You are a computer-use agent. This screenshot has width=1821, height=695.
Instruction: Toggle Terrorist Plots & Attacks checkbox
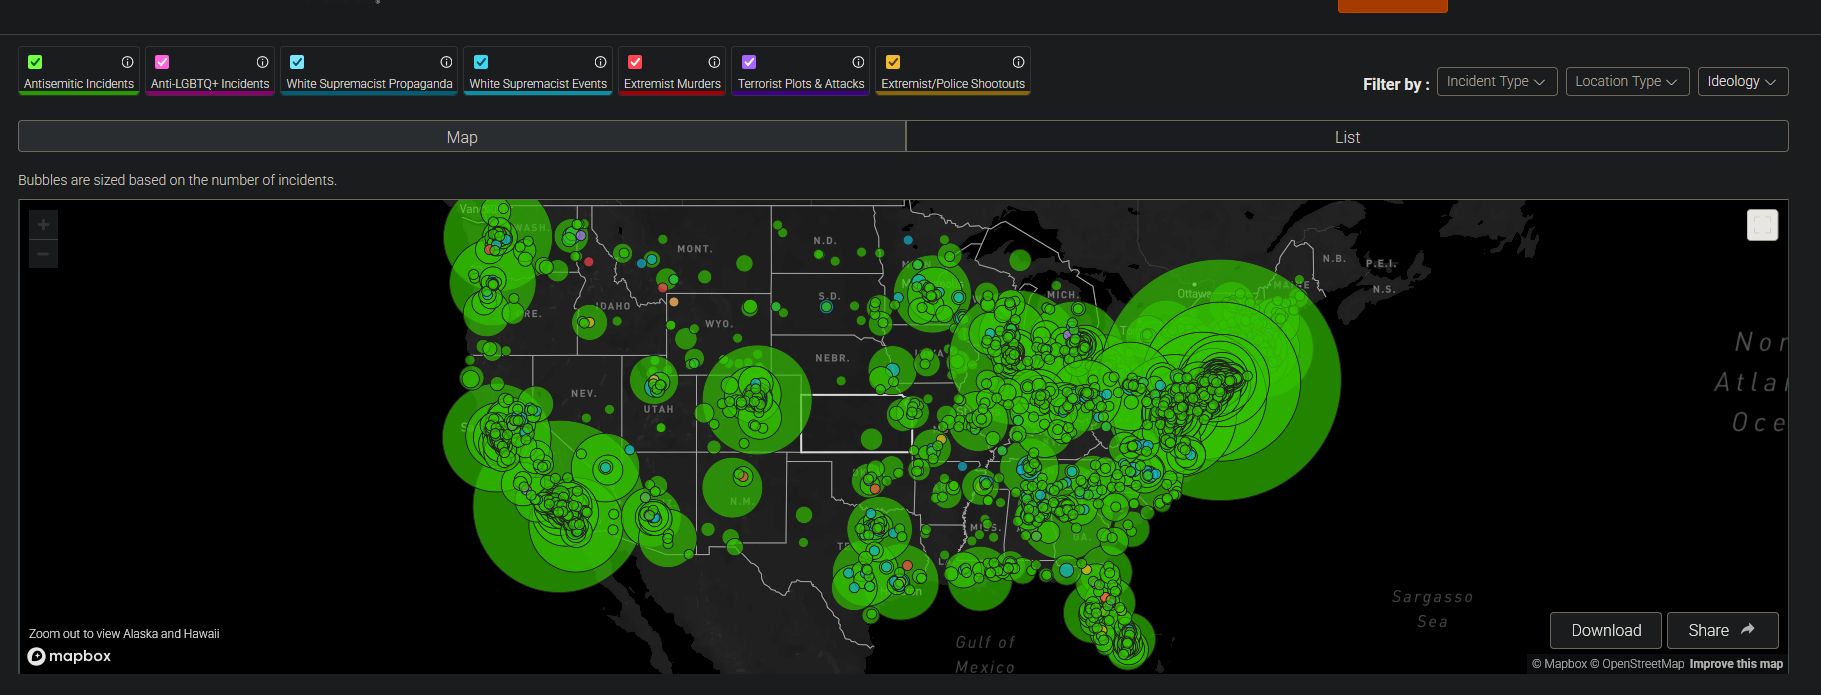(x=749, y=62)
